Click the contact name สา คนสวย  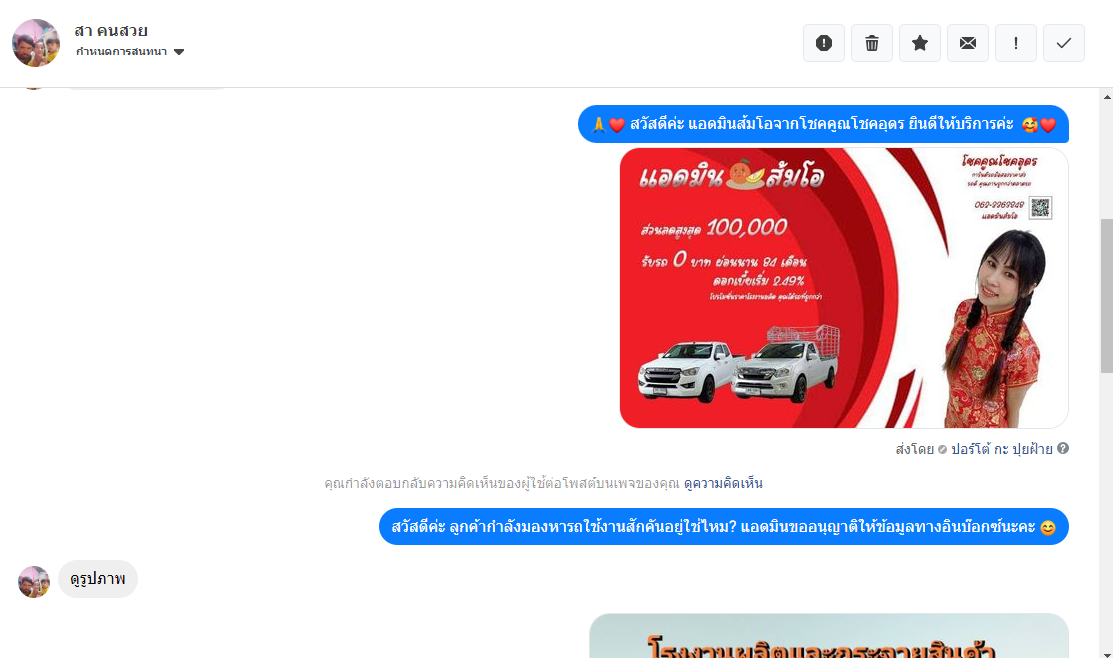(x=111, y=31)
